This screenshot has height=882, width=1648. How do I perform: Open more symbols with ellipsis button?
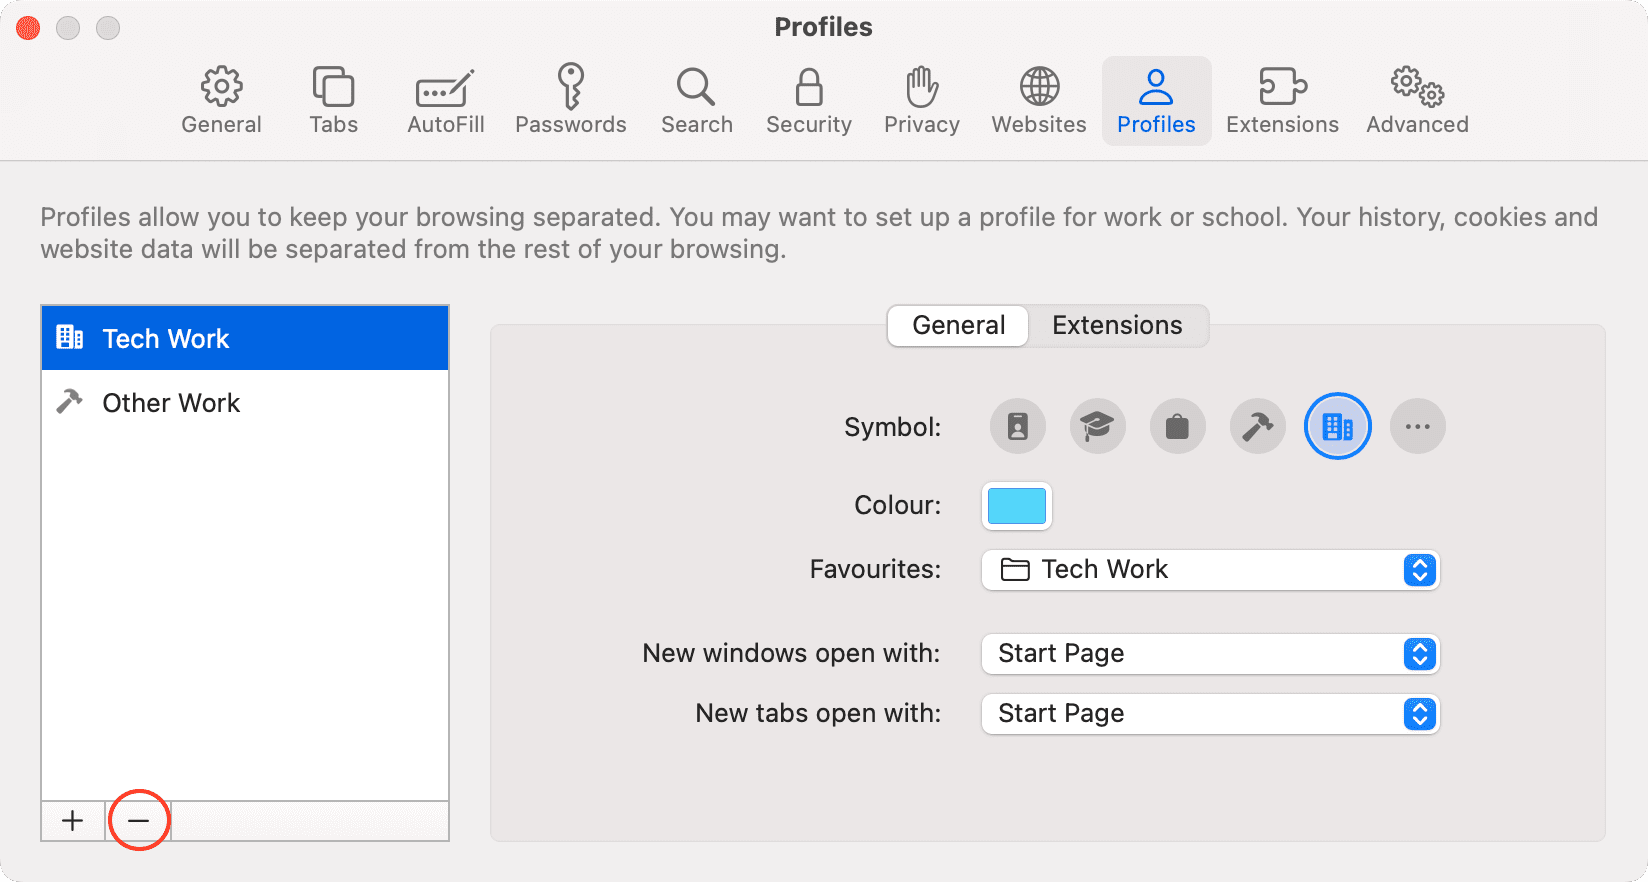click(1417, 427)
